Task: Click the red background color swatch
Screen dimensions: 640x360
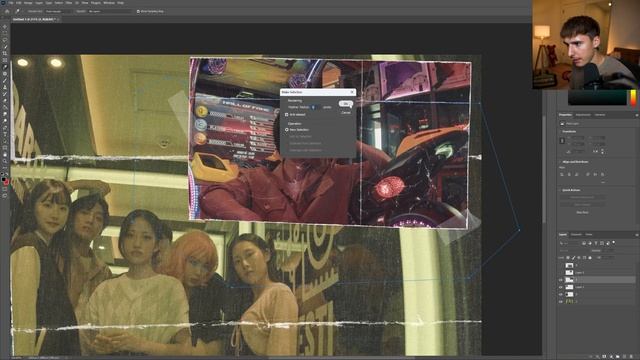Action: coord(6,182)
